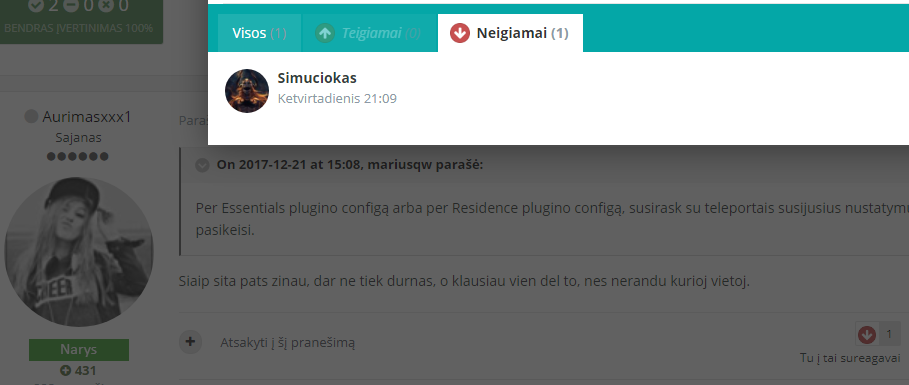909x385 pixels.
Task: Open Simuciokas profile name link
Action: pos(317,78)
